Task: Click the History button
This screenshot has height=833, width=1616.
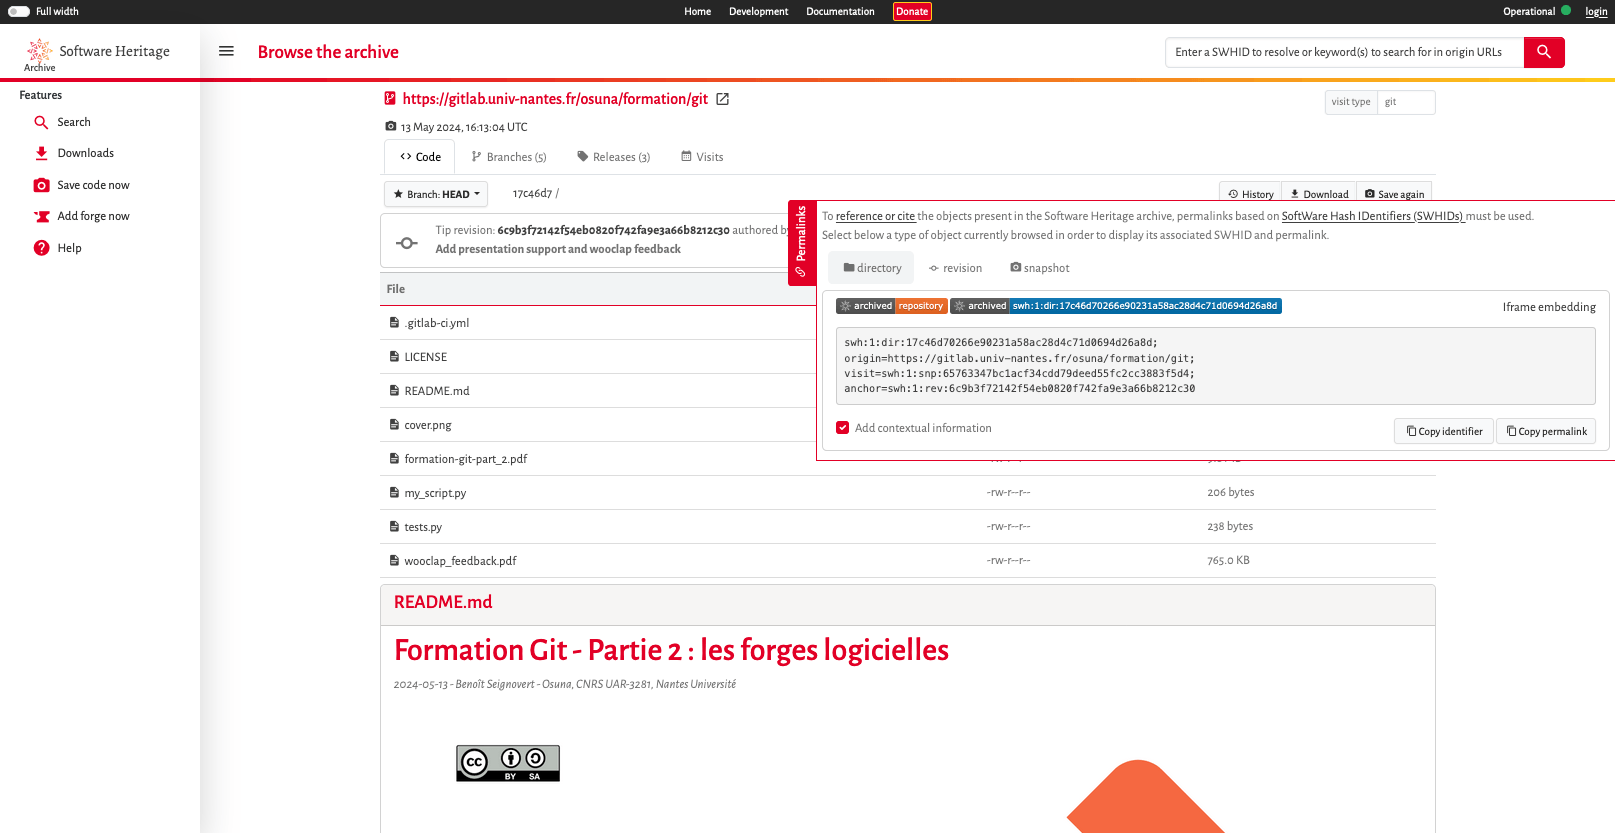Action: pyautogui.click(x=1250, y=194)
